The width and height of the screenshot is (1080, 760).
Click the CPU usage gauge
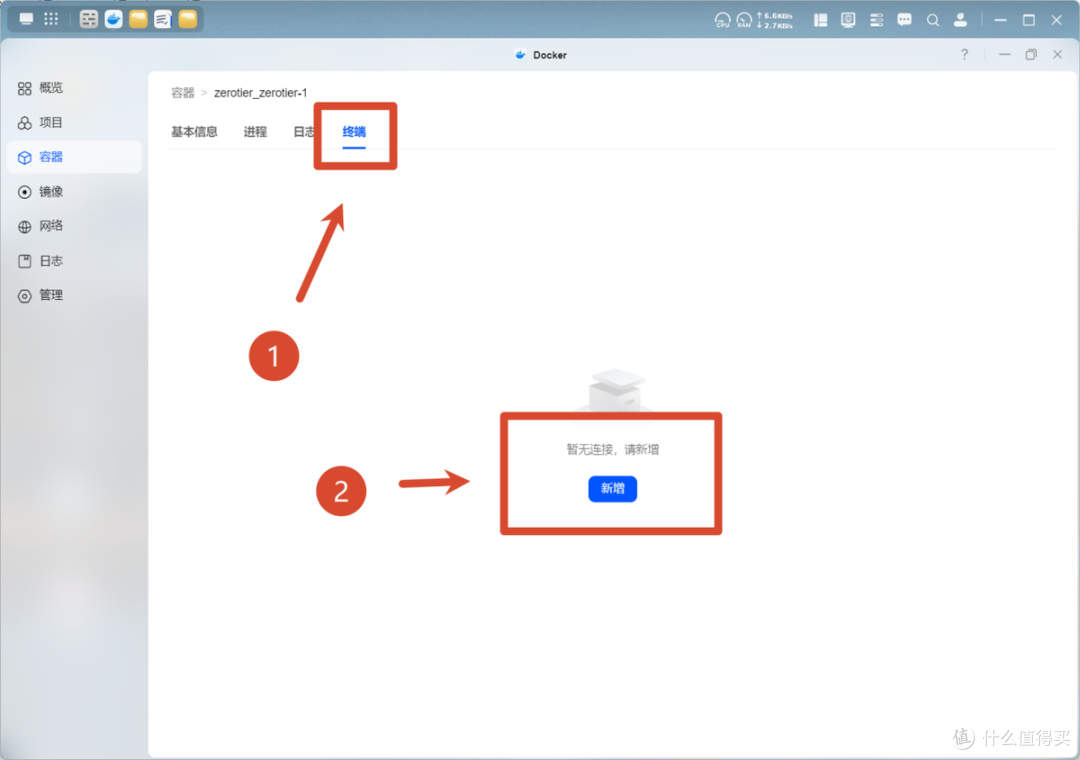tap(723, 20)
